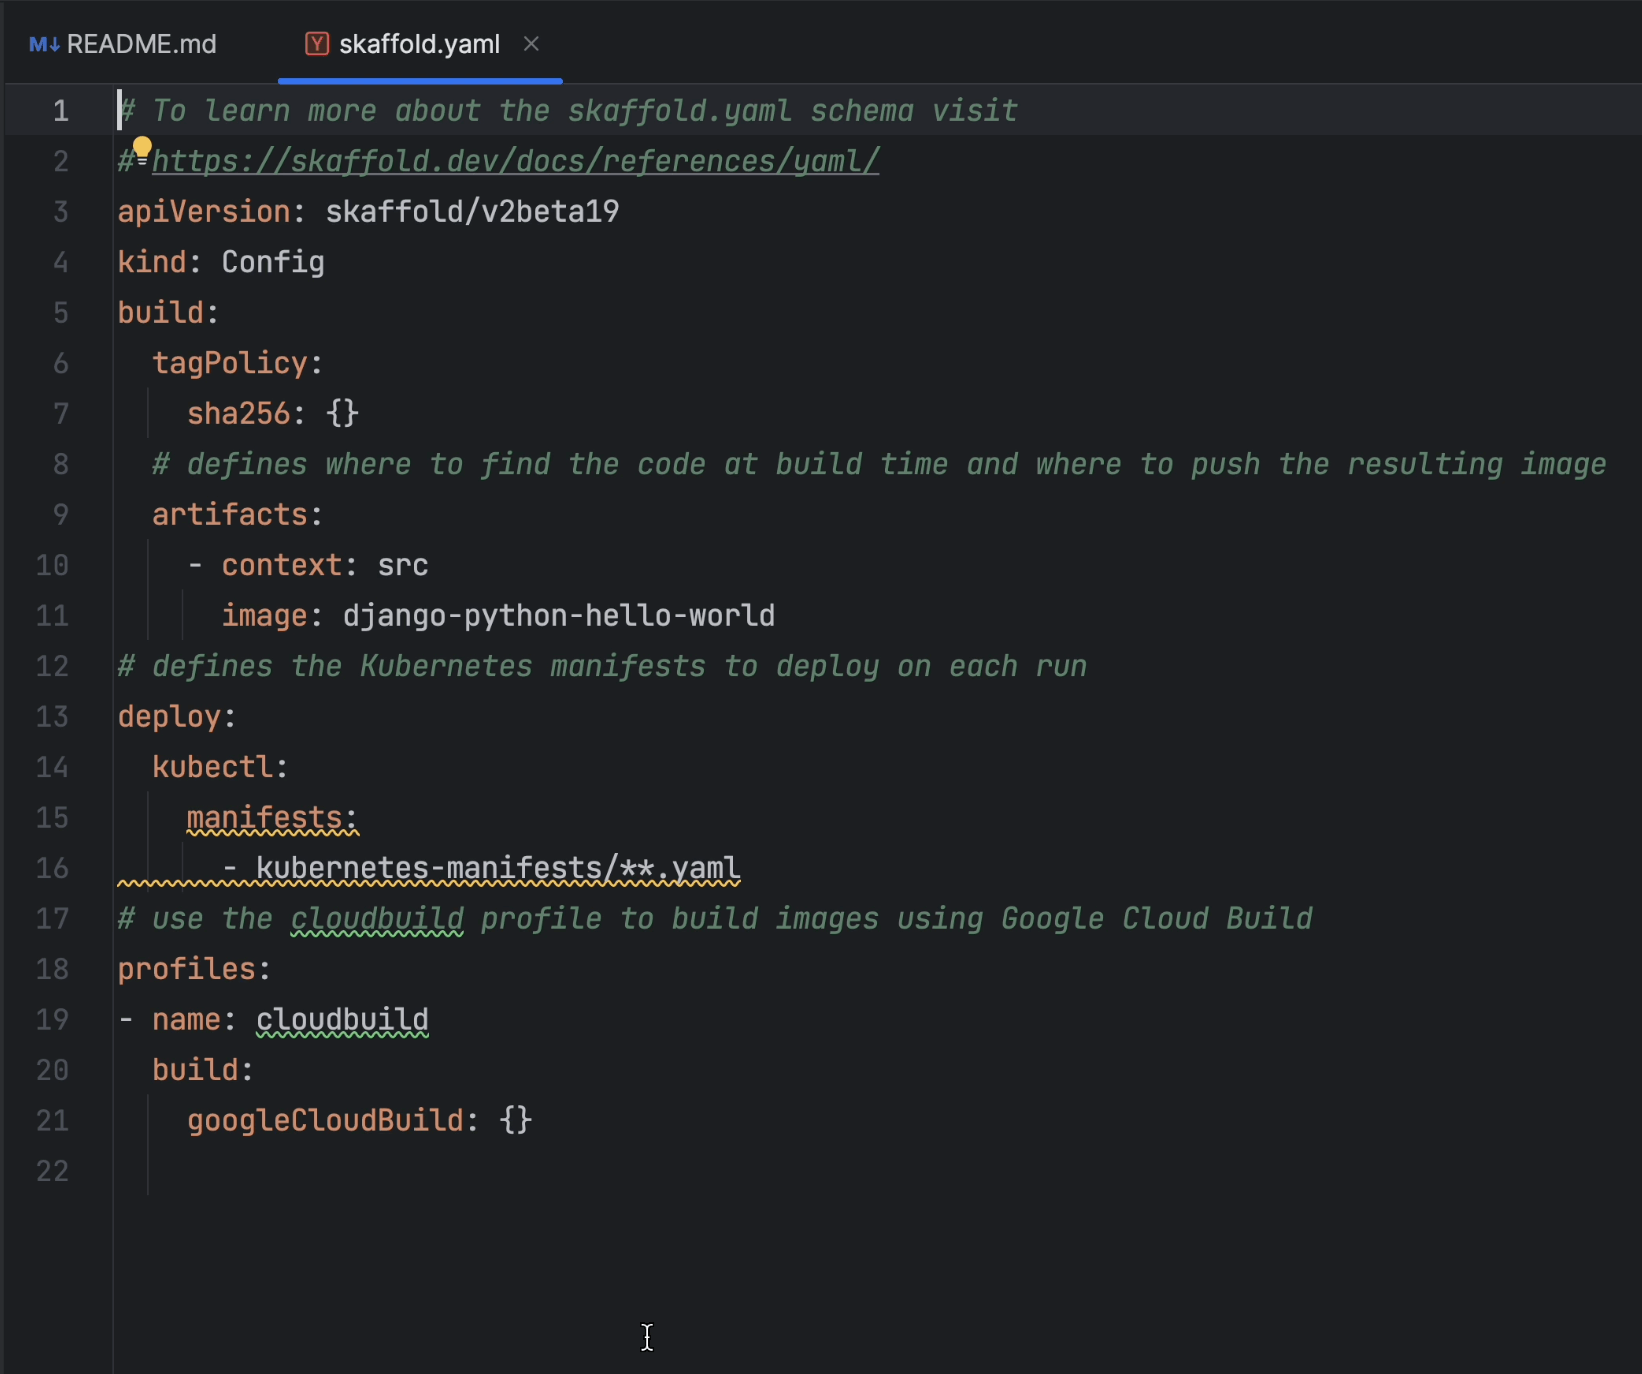Click the Markdown file icon on README tab
Screen dimensions: 1642x1374
click(x=43, y=45)
